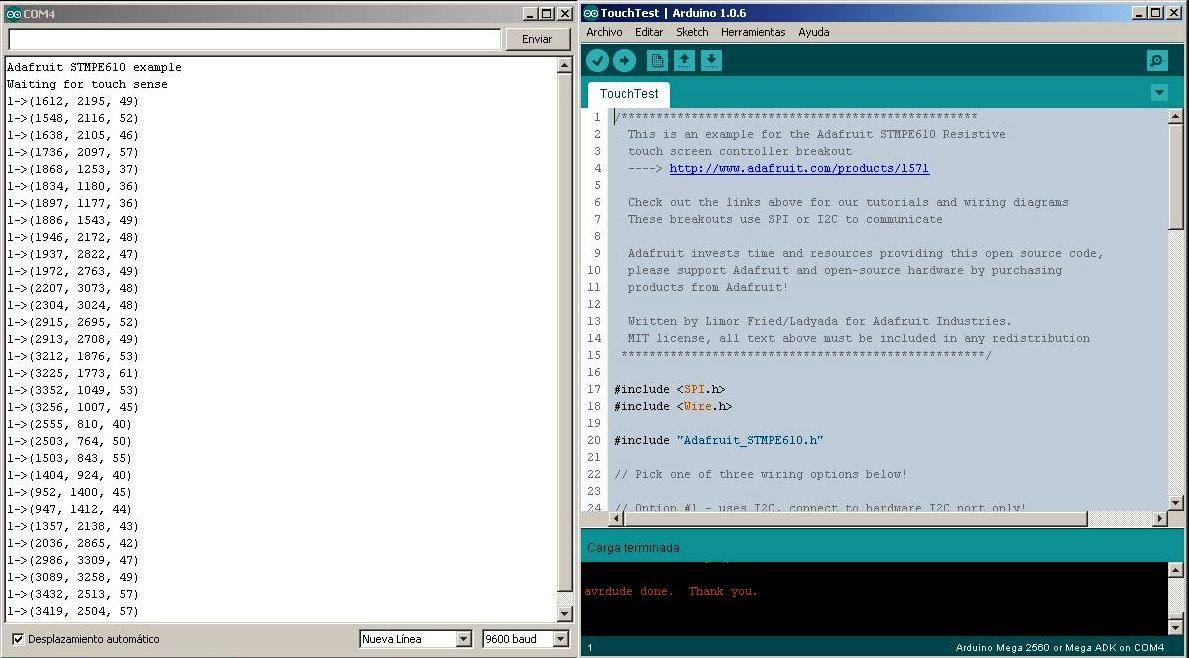Click serial line '1->(1612, 2195, 49)'
1189x658 pixels.
pyautogui.click(x=73, y=101)
